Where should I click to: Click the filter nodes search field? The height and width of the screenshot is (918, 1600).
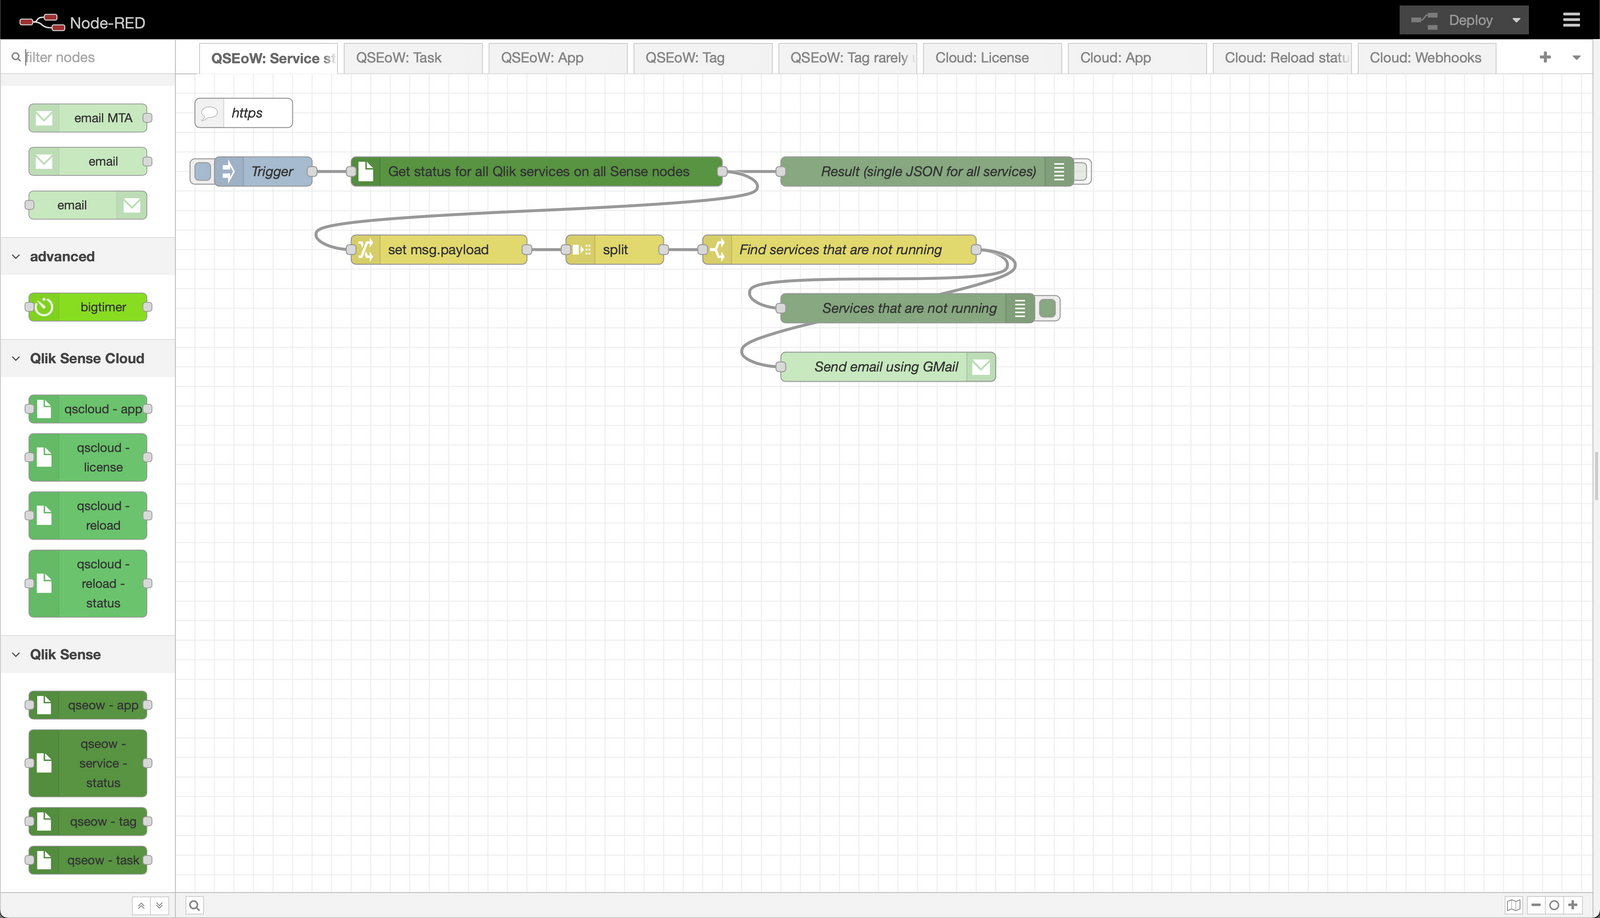(95, 57)
